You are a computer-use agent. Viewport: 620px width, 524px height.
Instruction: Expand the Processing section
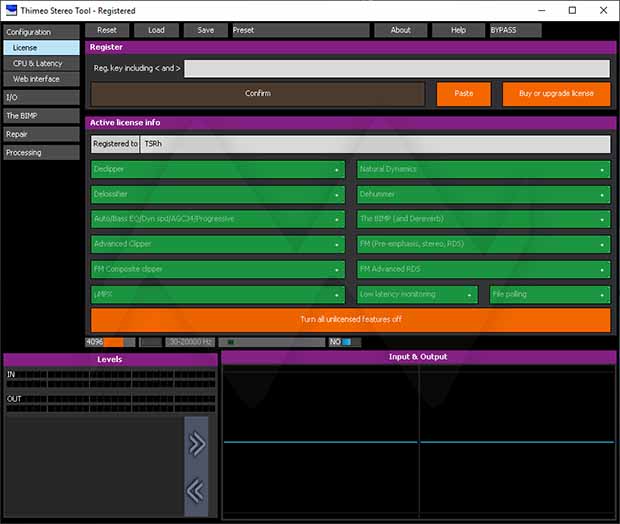[x=42, y=153]
